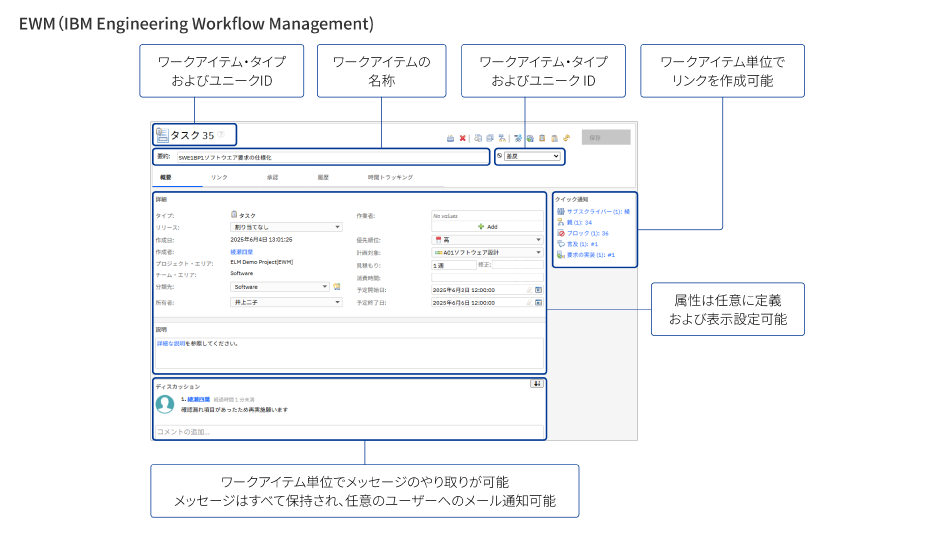This screenshot has width=946, height=535.
Task: Open calendar picker for 予定終了日
Action: point(538,302)
